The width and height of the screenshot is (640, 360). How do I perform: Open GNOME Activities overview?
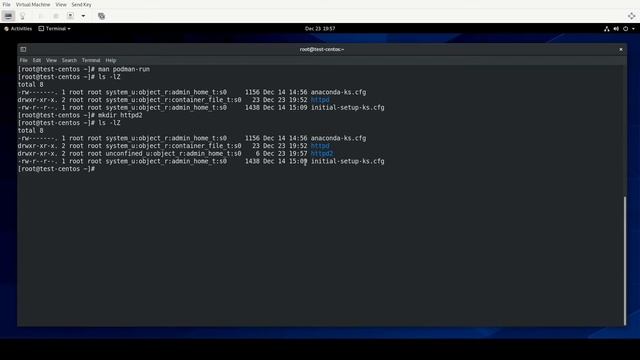coord(18,29)
